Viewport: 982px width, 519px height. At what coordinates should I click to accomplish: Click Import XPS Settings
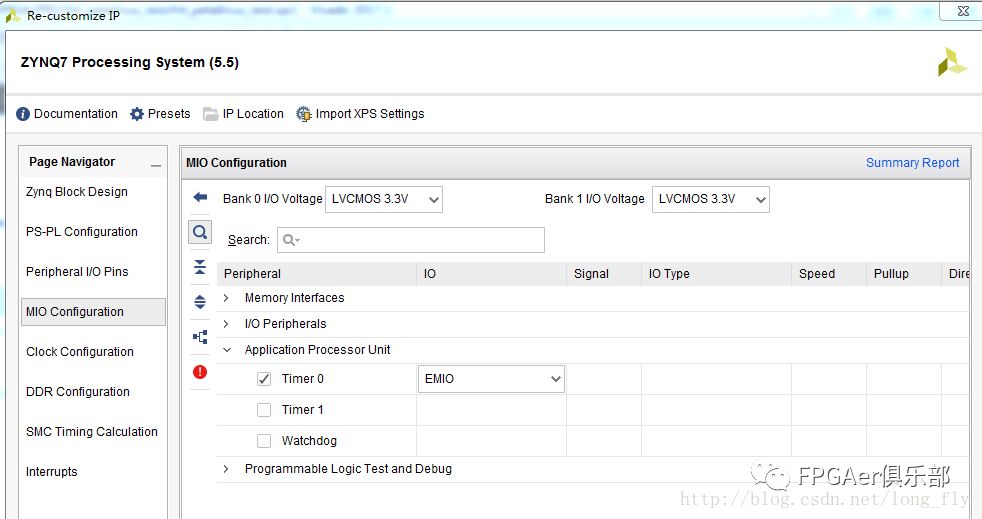coord(360,114)
